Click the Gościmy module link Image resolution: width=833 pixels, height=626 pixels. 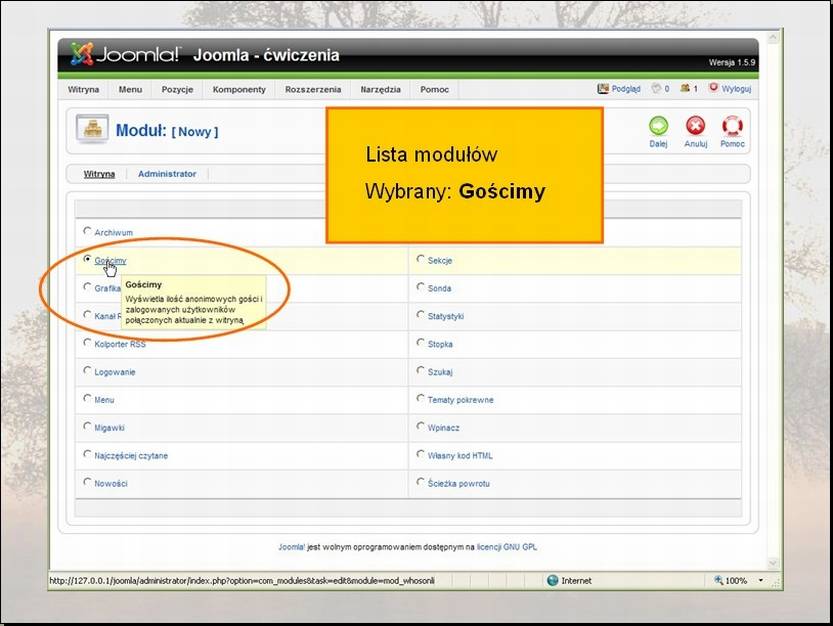(x=110, y=260)
